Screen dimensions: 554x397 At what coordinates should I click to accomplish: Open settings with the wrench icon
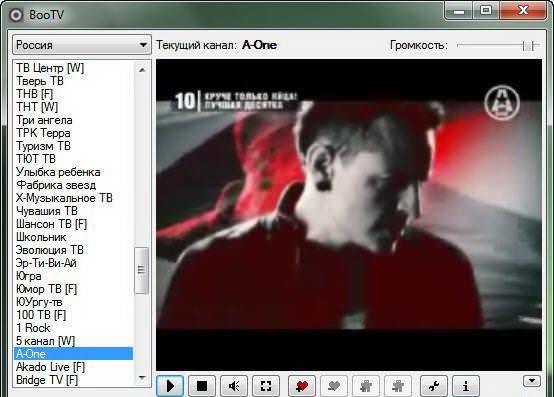pos(434,386)
